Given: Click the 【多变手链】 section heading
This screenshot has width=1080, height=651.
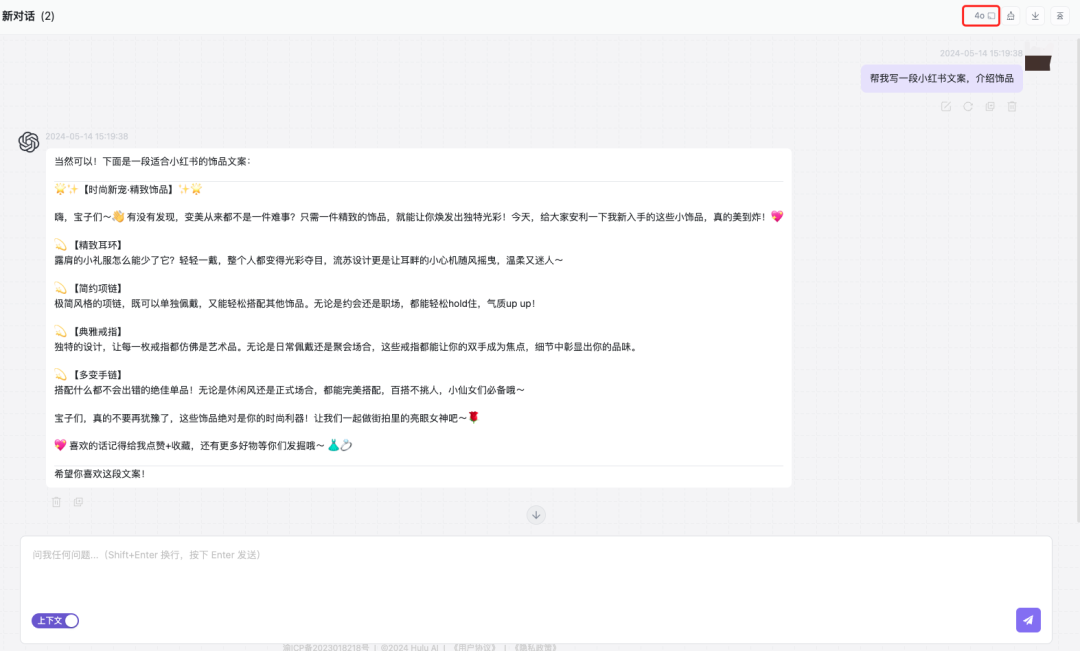Looking at the screenshot, I should click(x=98, y=375).
